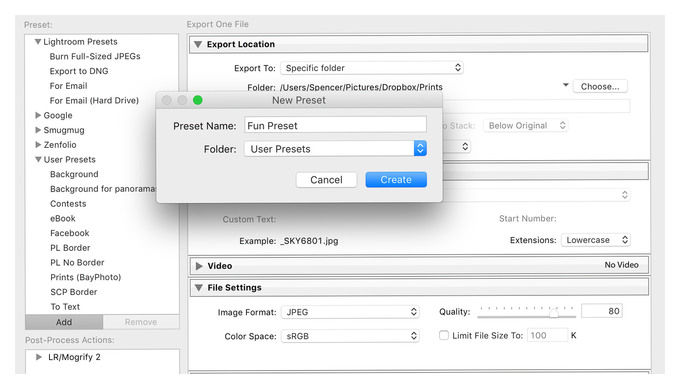Open the Extensions Lowercase dropdown

[x=595, y=240]
